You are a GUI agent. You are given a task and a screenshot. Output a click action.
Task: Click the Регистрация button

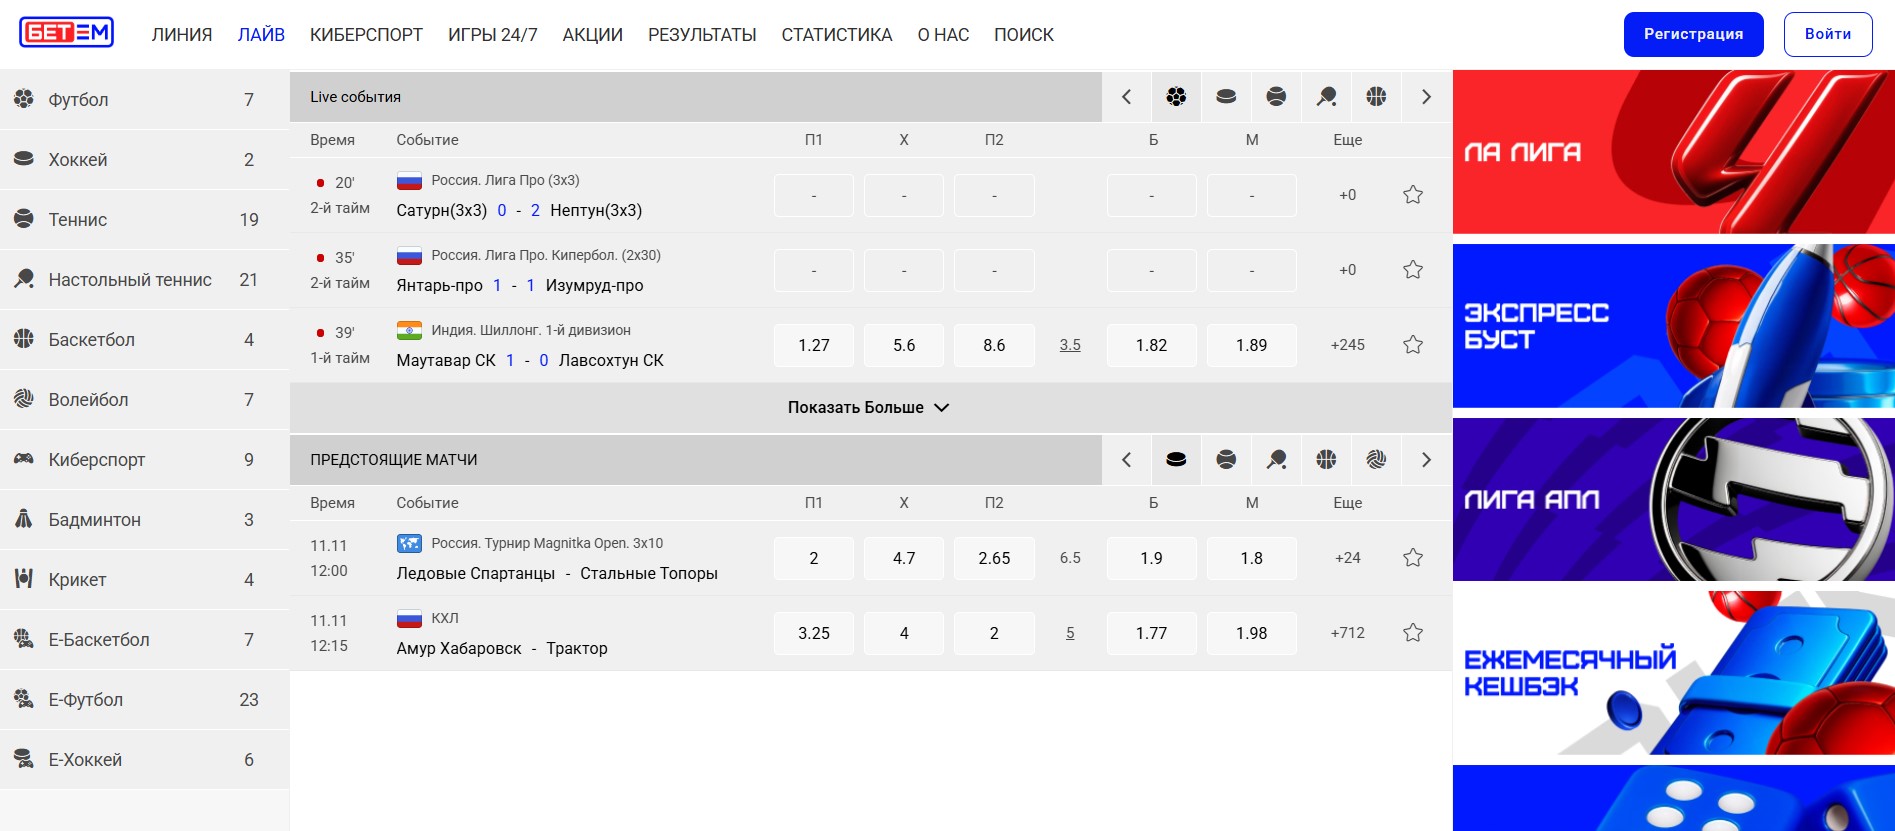[1693, 34]
